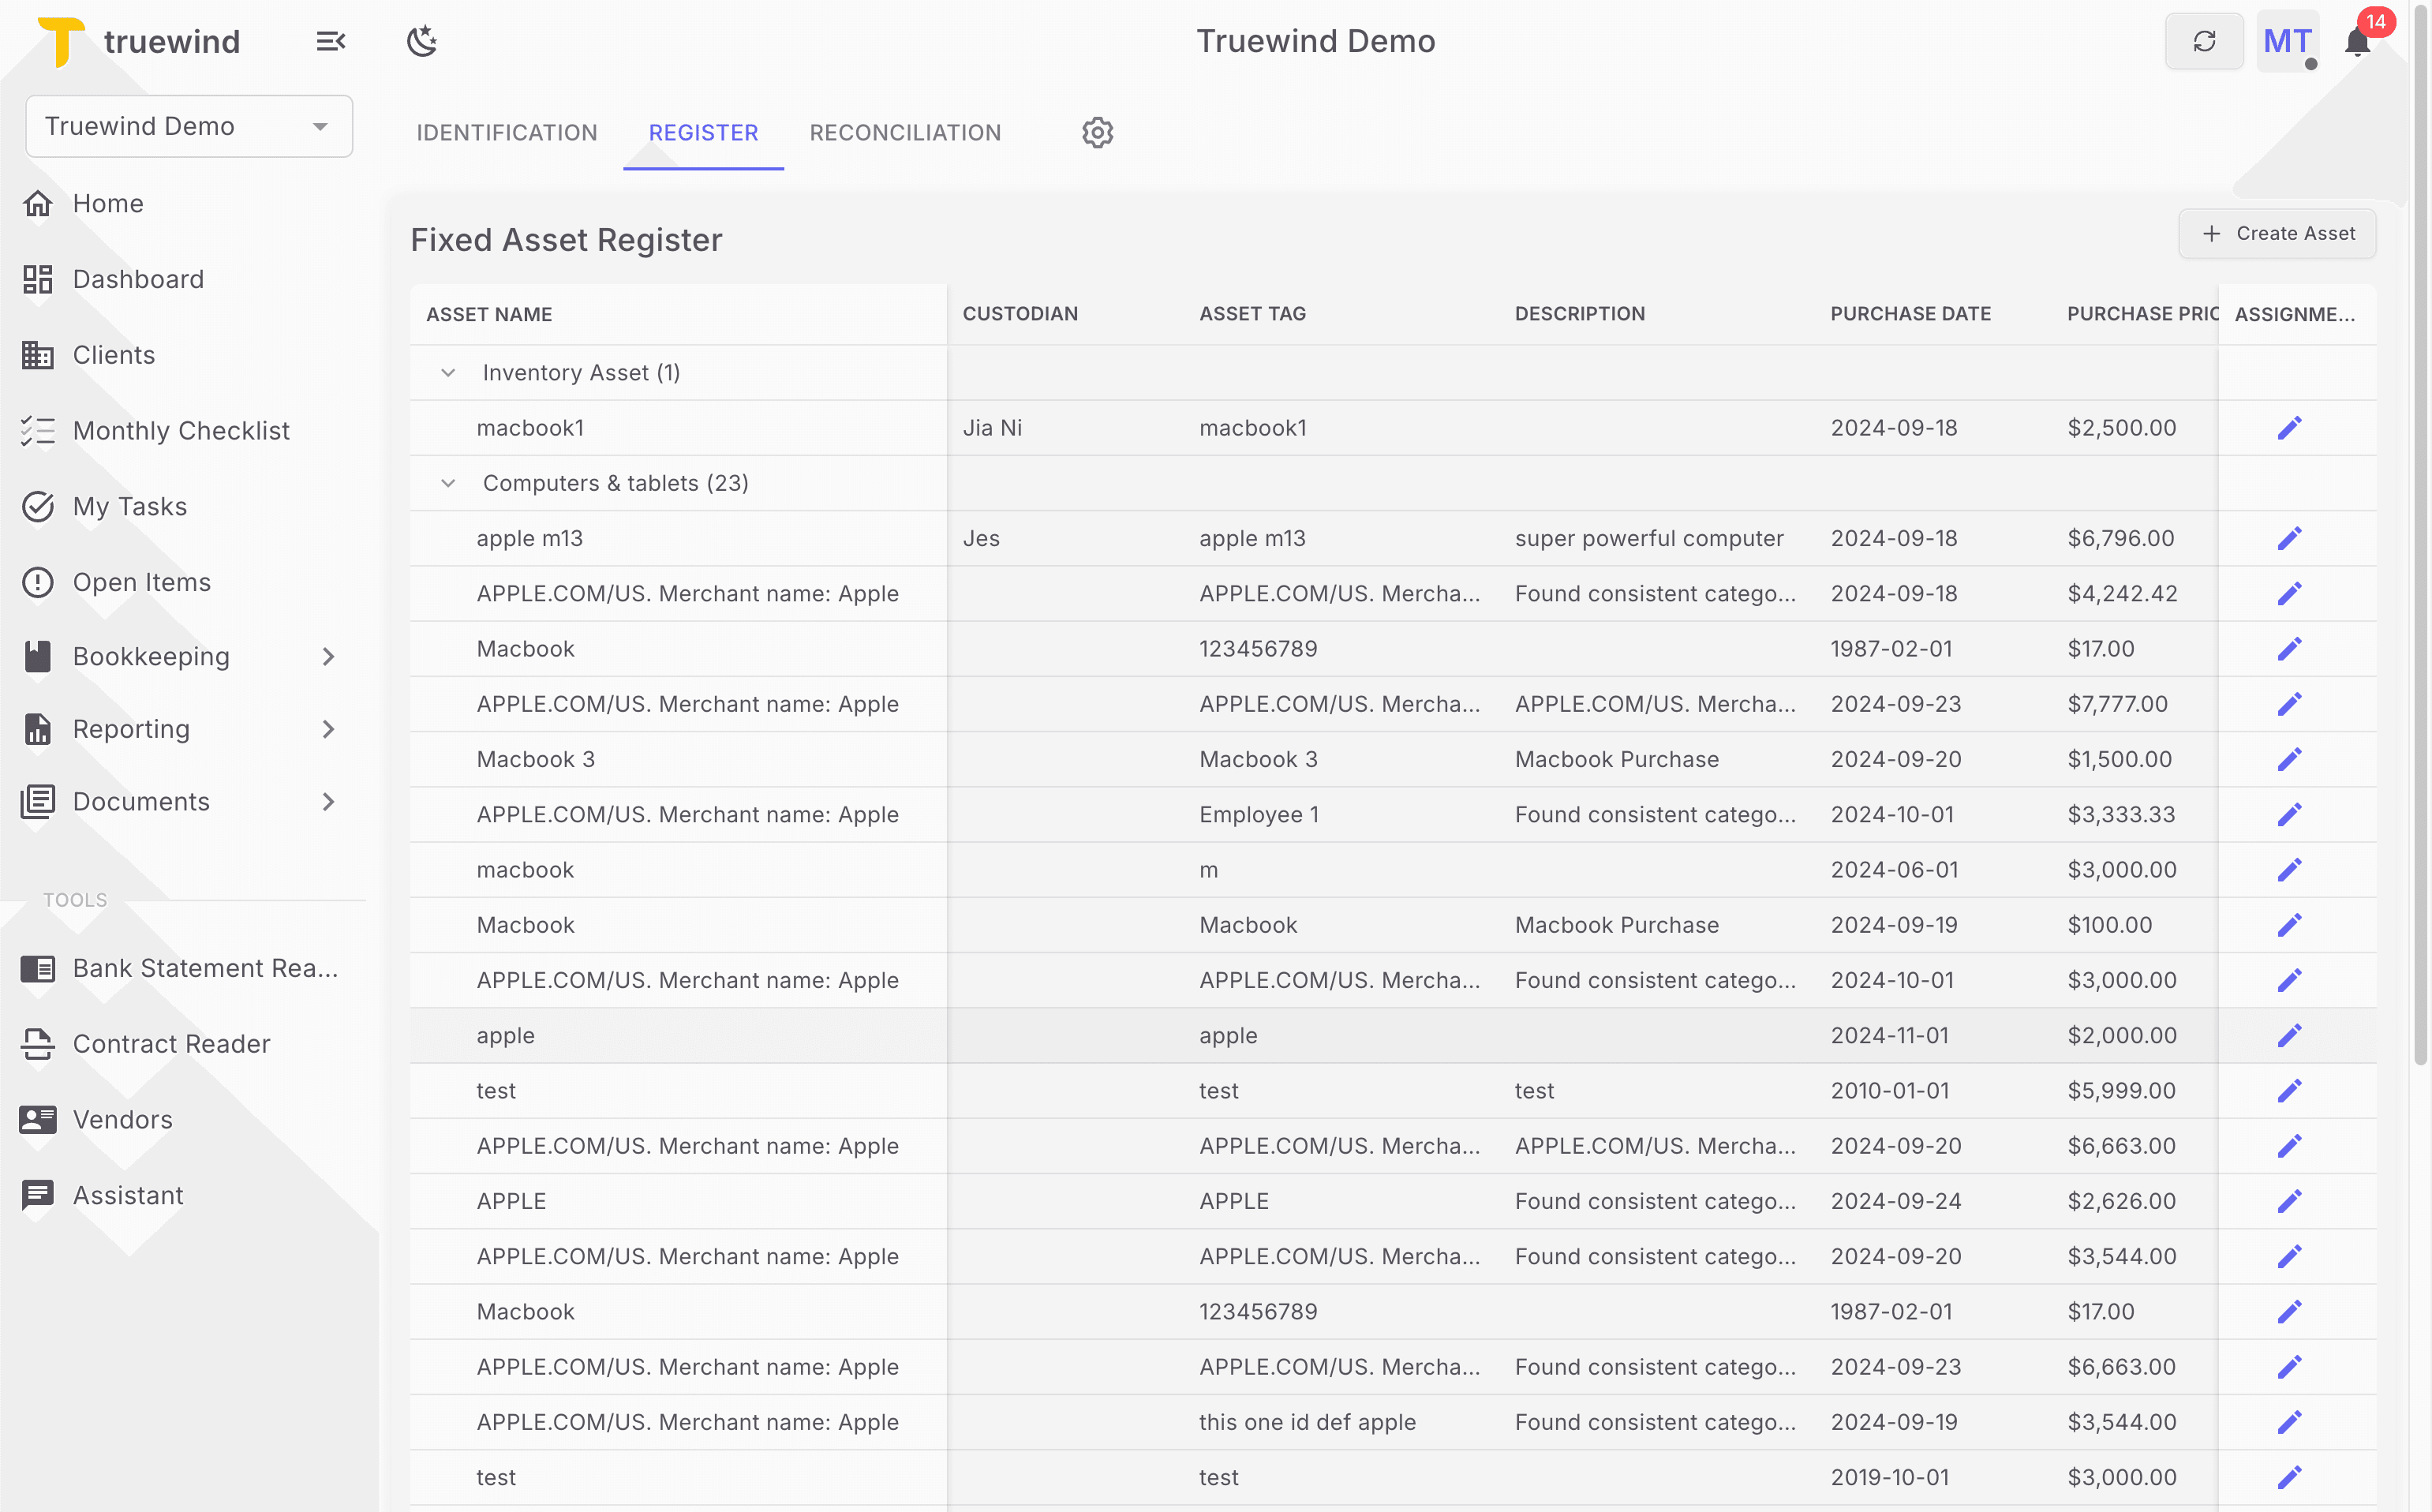This screenshot has width=2432, height=1512.
Task: Switch to the RECONCILIATION tab
Action: tap(904, 132)
